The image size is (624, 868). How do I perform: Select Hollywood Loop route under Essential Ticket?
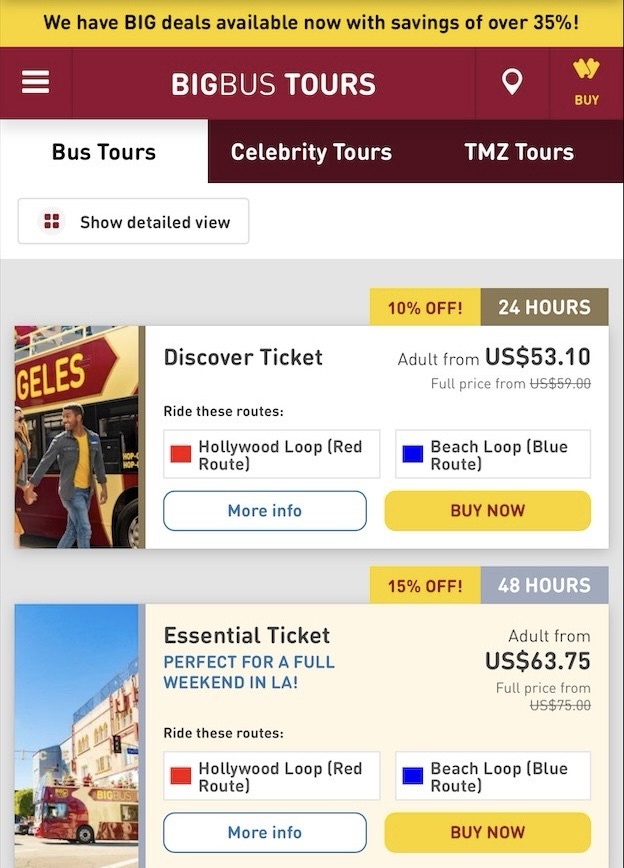(x=272, y=776)
